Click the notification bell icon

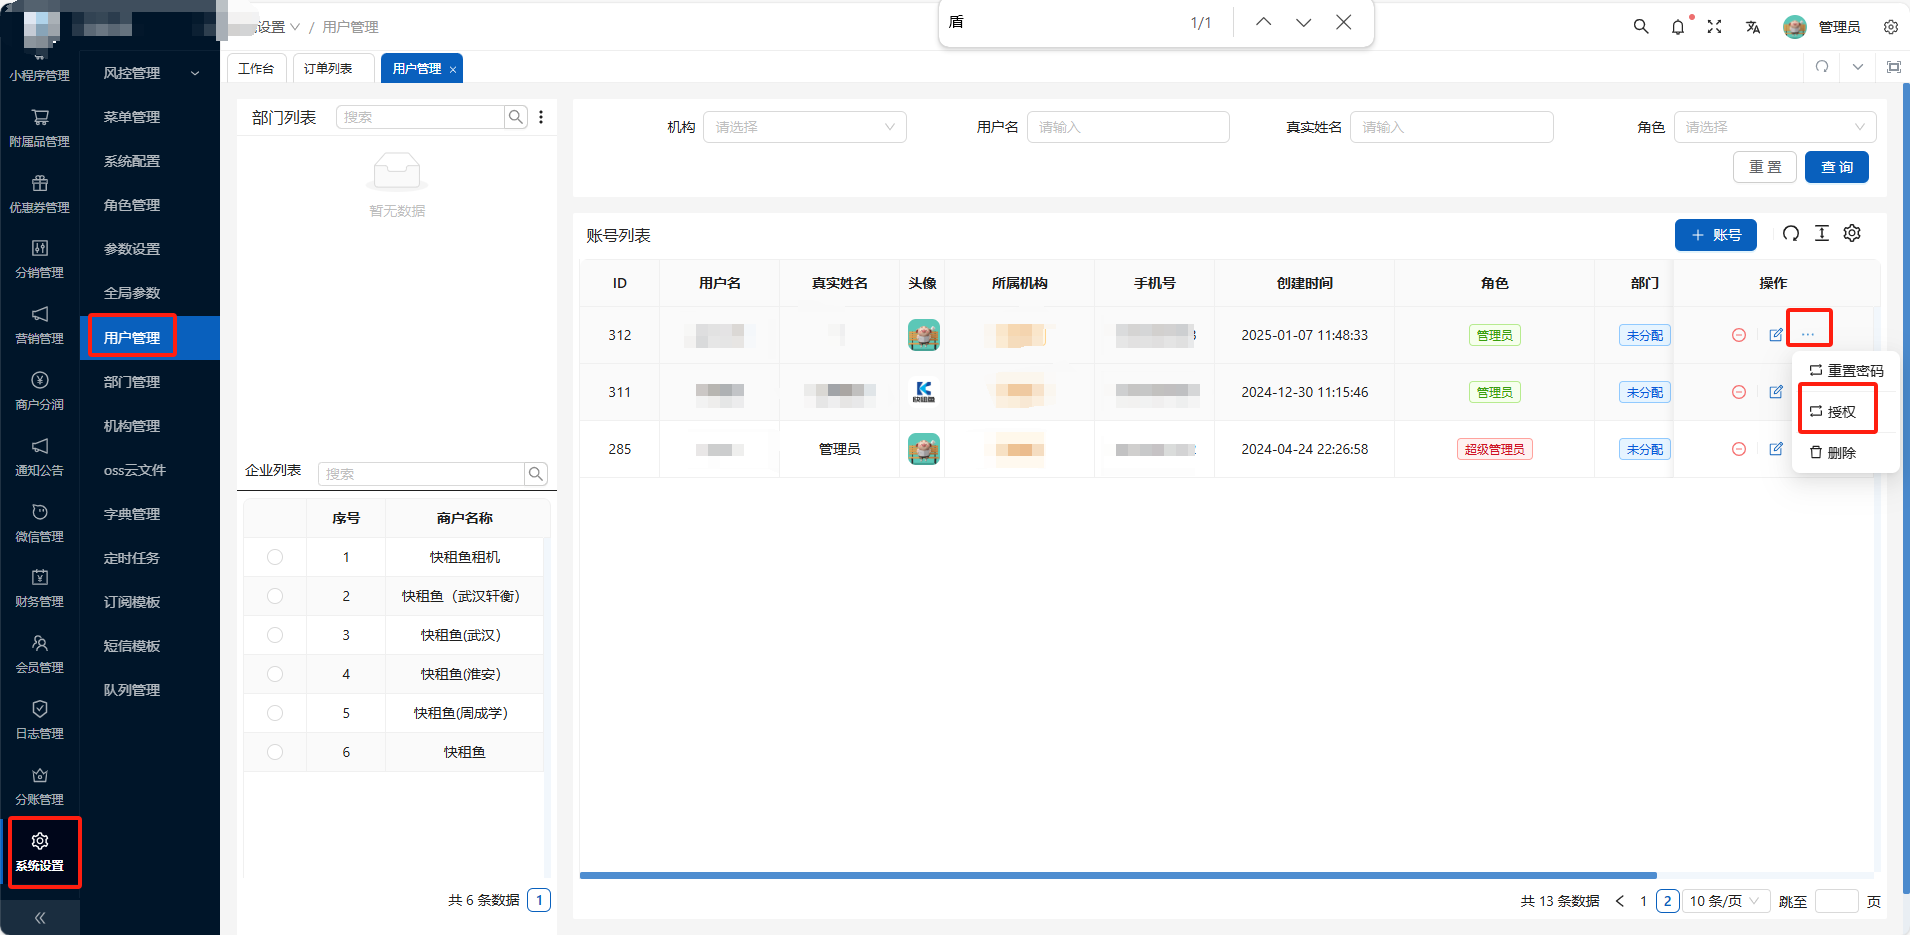click(x=1678, y=27)
